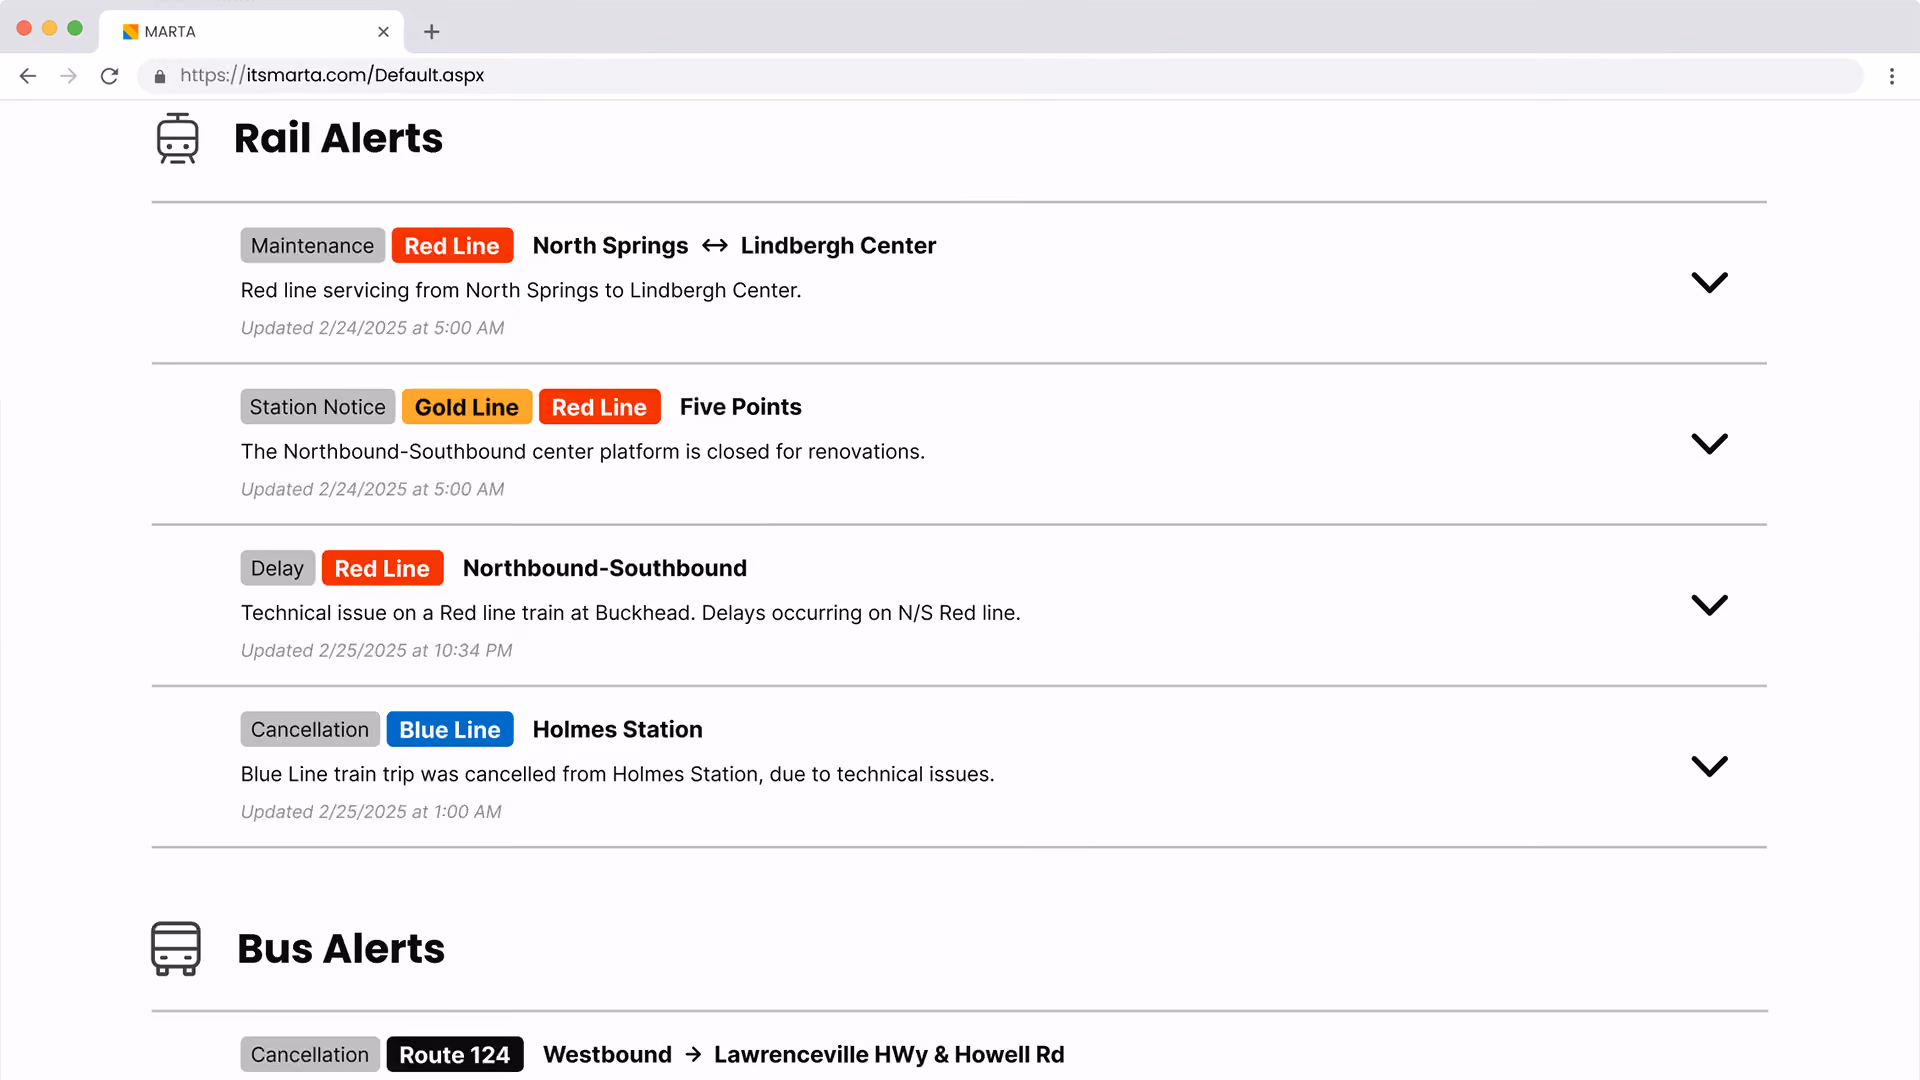
Task: Click the Delay tag
Action: click(x=278, y=568)
